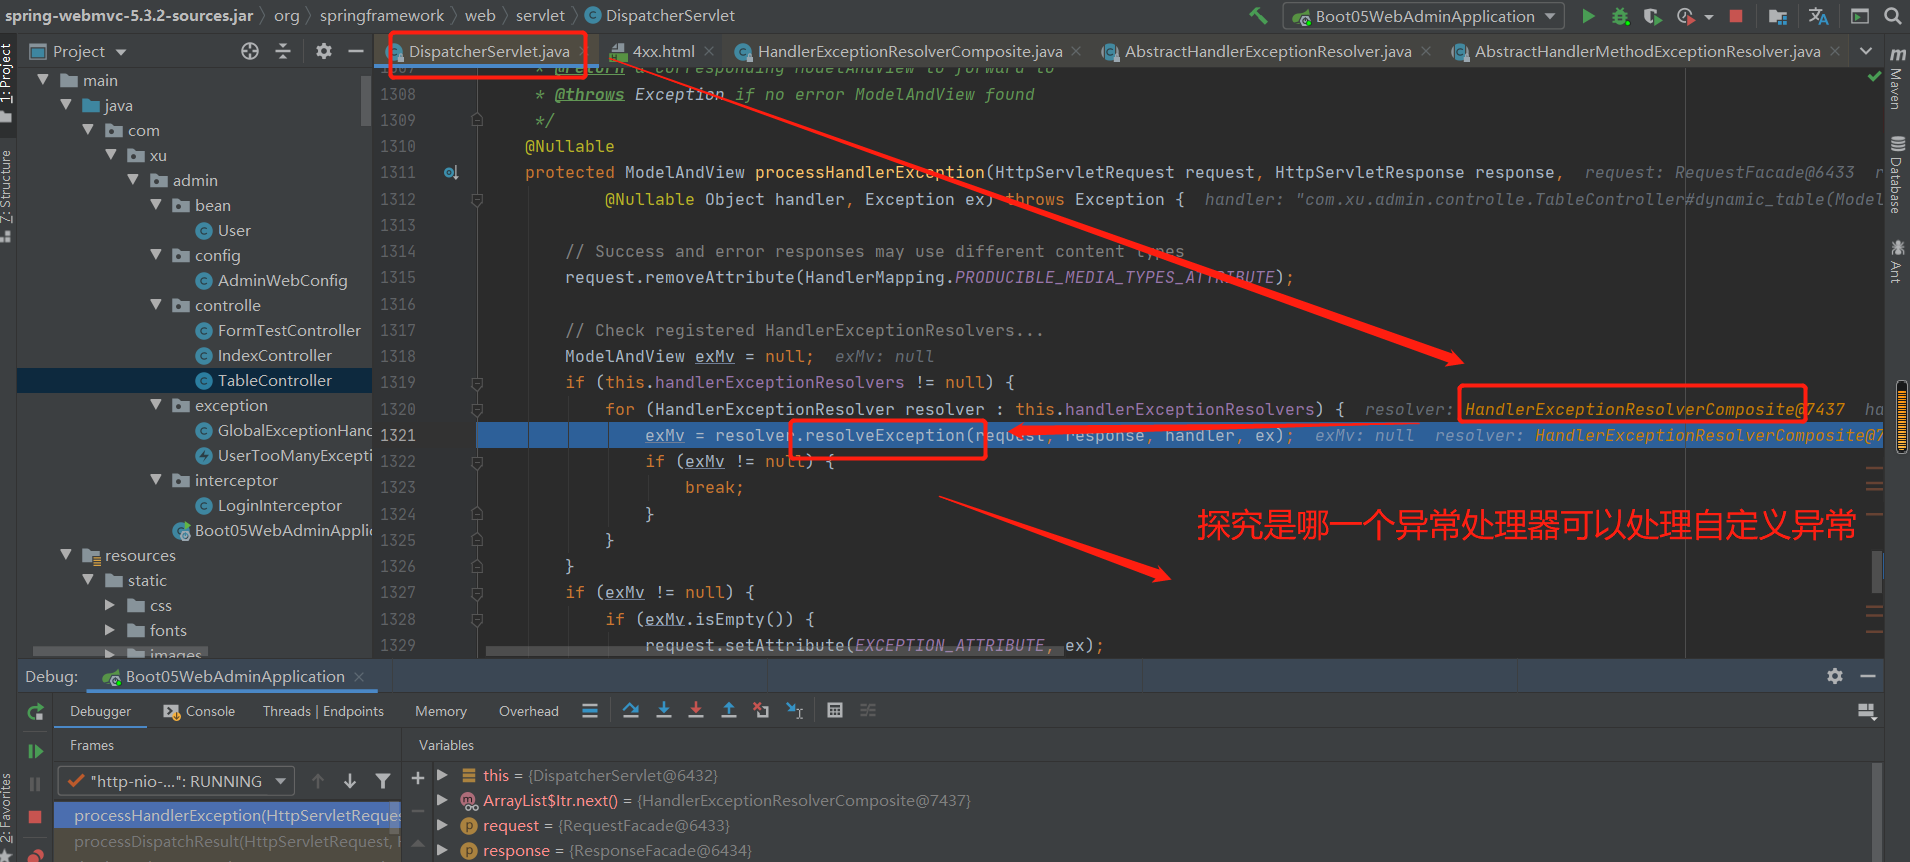Open Project Structure dialog
The width and height of the screenshot is (1910, 862).
click(x=1778, y=16)
